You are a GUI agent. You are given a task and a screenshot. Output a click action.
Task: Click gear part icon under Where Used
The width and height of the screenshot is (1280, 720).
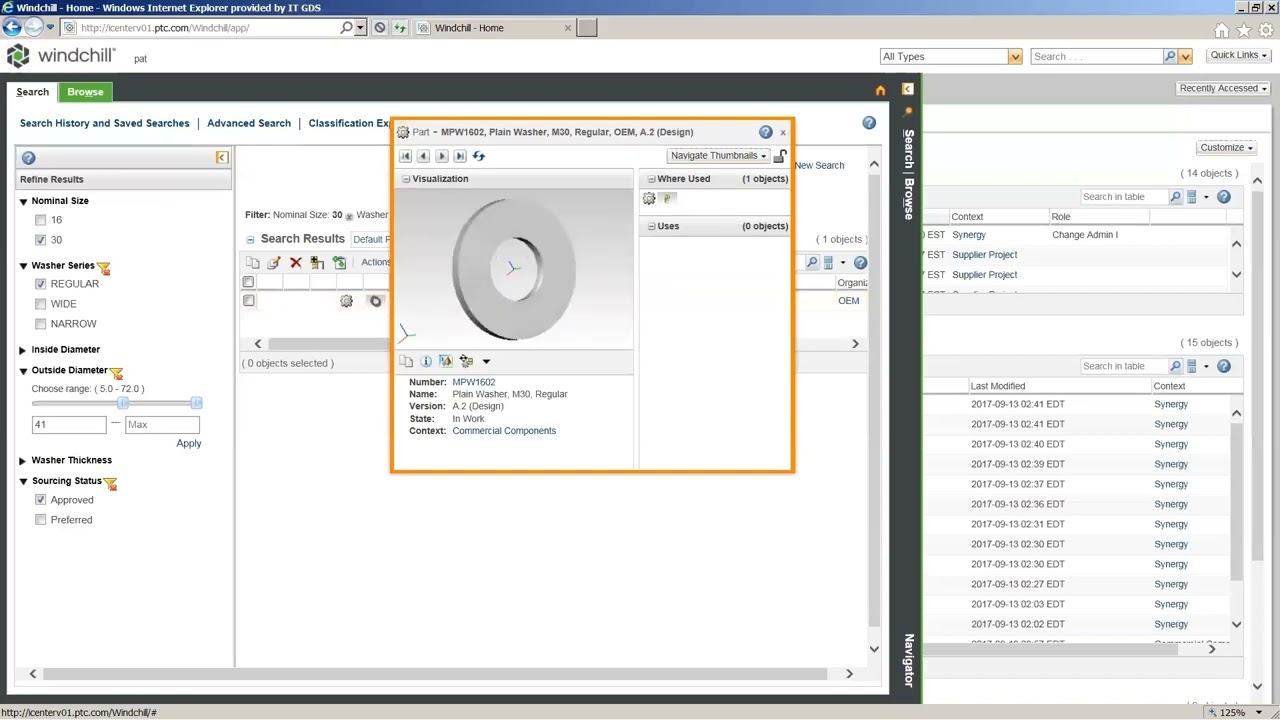(x=649, y=199)
